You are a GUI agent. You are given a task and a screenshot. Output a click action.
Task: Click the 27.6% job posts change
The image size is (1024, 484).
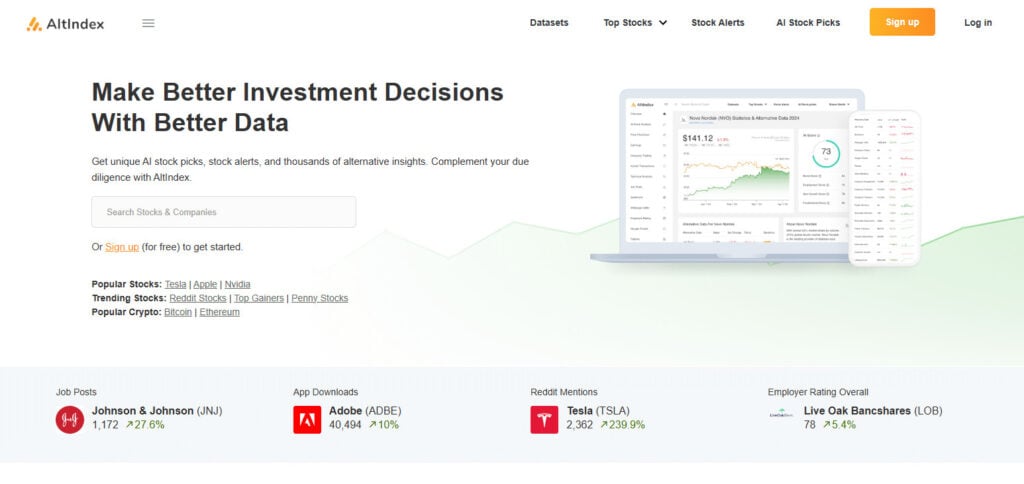pos(145,425)
